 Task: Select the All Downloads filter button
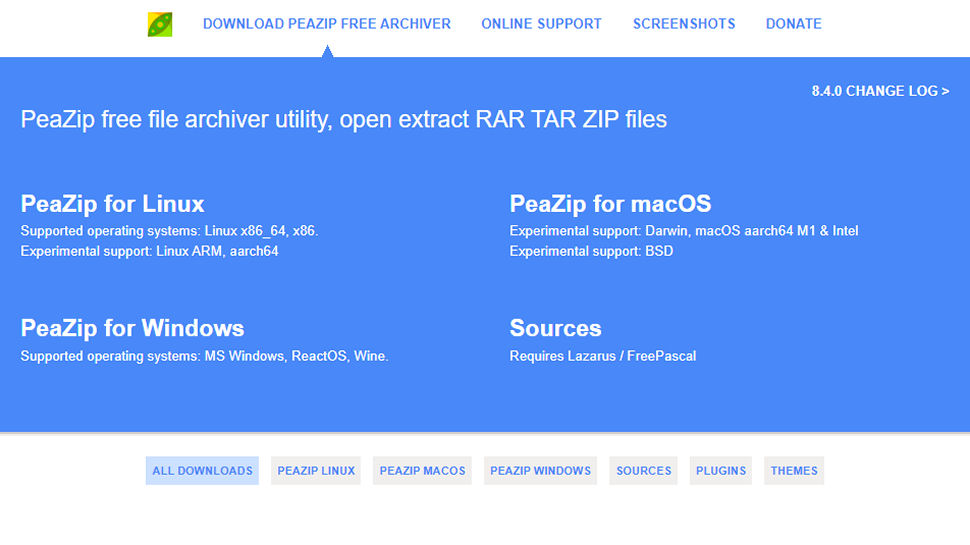(202, 471)
